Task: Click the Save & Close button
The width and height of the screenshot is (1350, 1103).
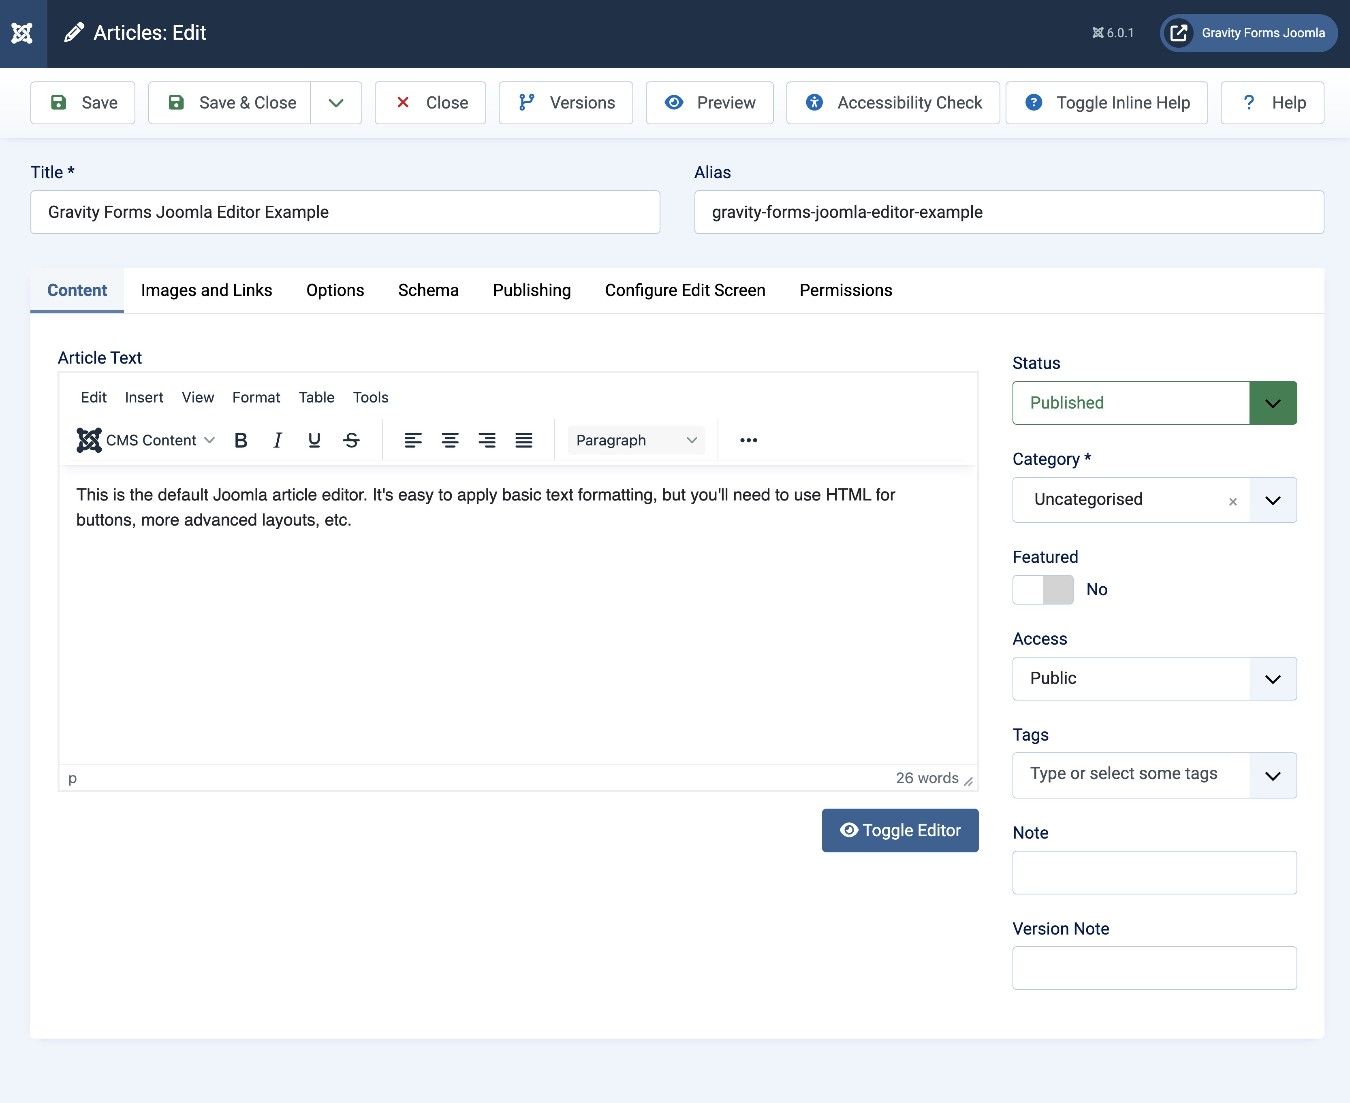Action: 231,102
